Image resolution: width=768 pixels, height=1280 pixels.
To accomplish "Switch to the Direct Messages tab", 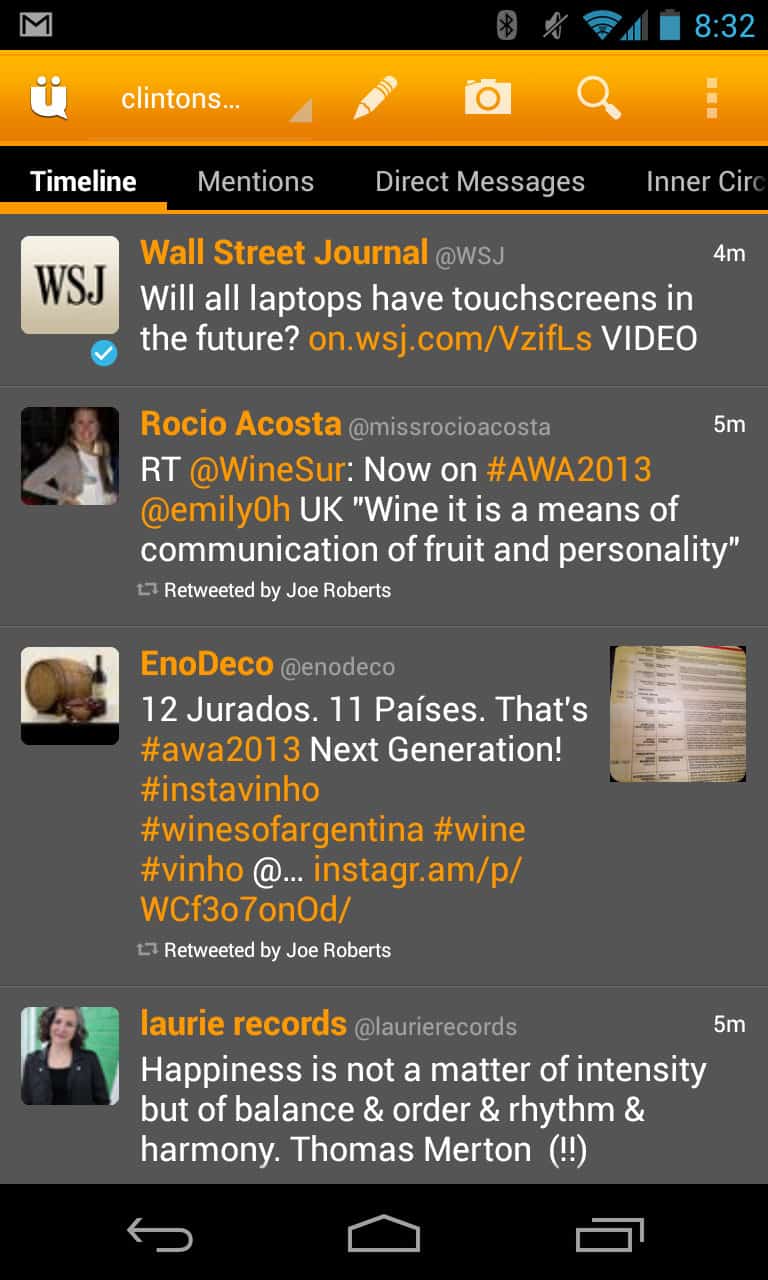I will coord(480,181).
